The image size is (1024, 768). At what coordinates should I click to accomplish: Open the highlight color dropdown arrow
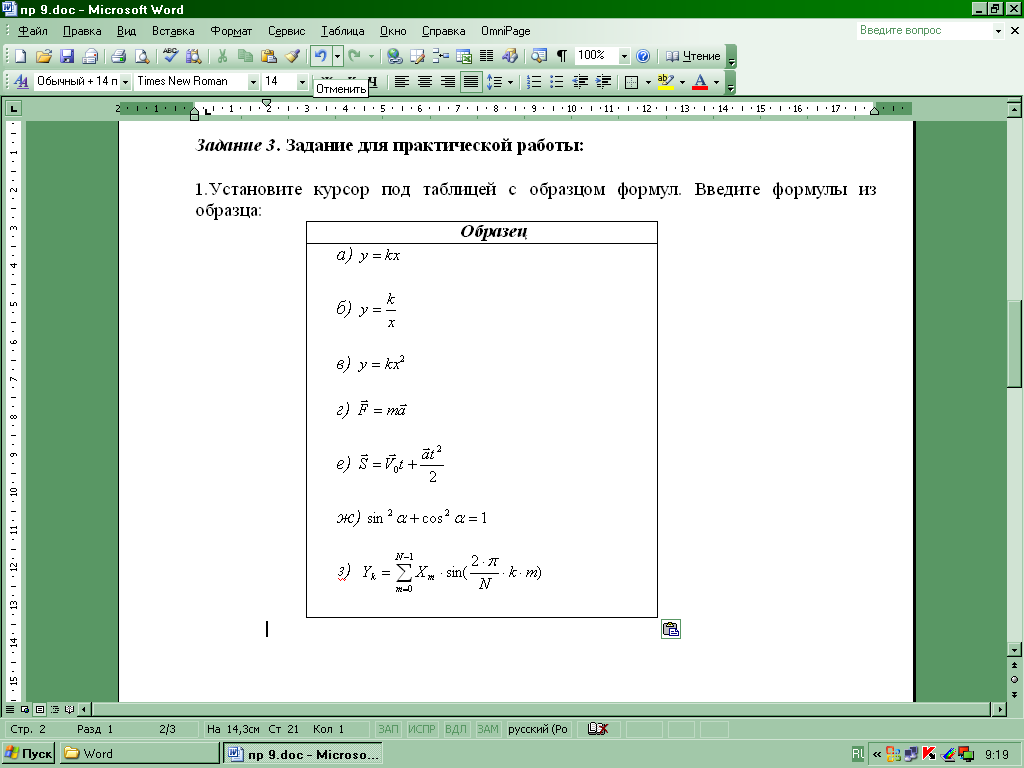coord(682,82)
